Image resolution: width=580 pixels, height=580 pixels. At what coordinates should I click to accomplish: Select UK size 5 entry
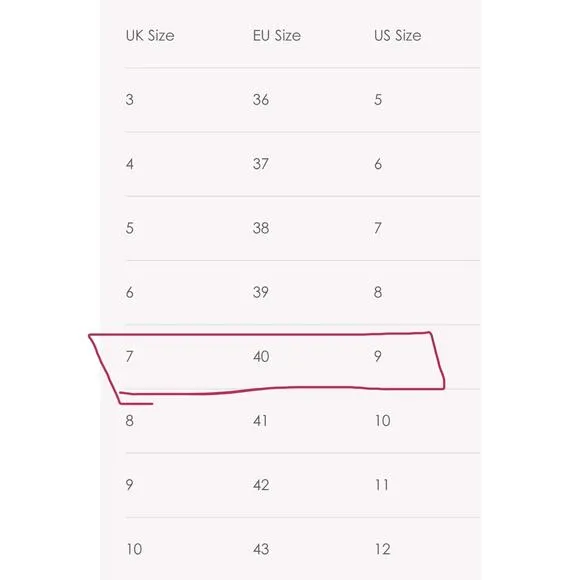click(129, 228)
